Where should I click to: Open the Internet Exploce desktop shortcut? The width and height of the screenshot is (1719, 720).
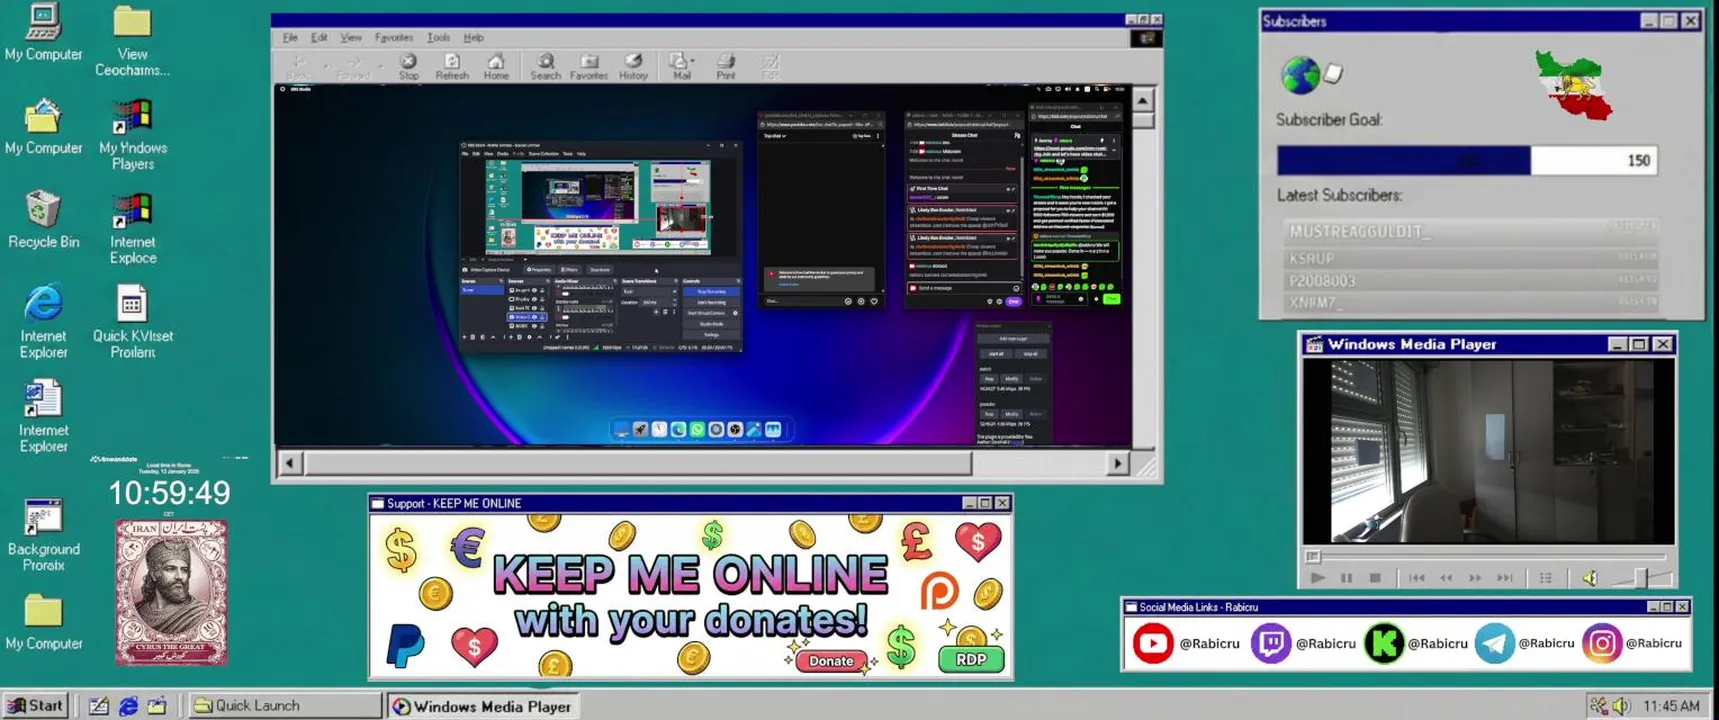click(x=132, y=229)
